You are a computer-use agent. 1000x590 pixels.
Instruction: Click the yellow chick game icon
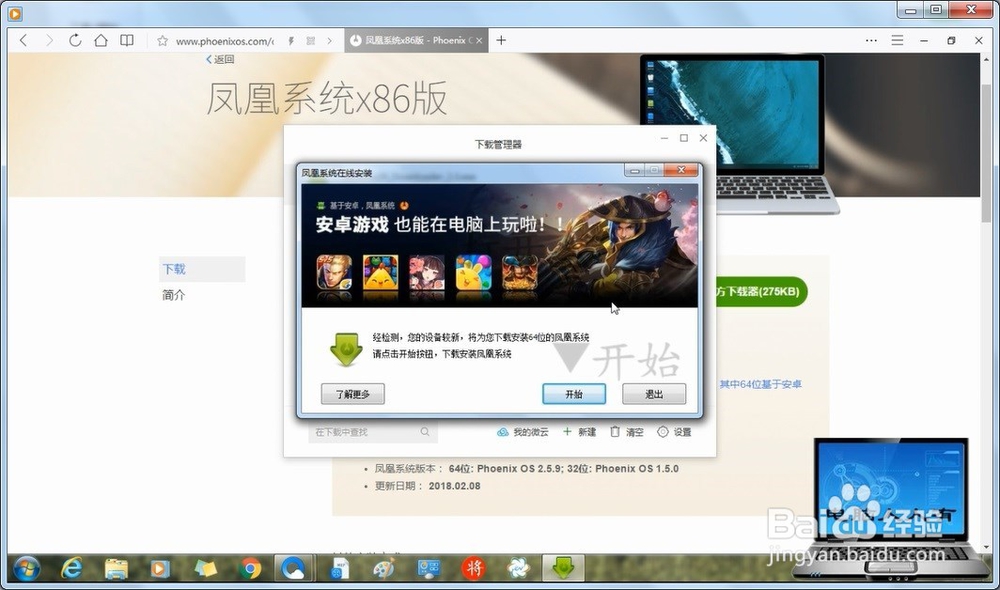pos(381,272)
